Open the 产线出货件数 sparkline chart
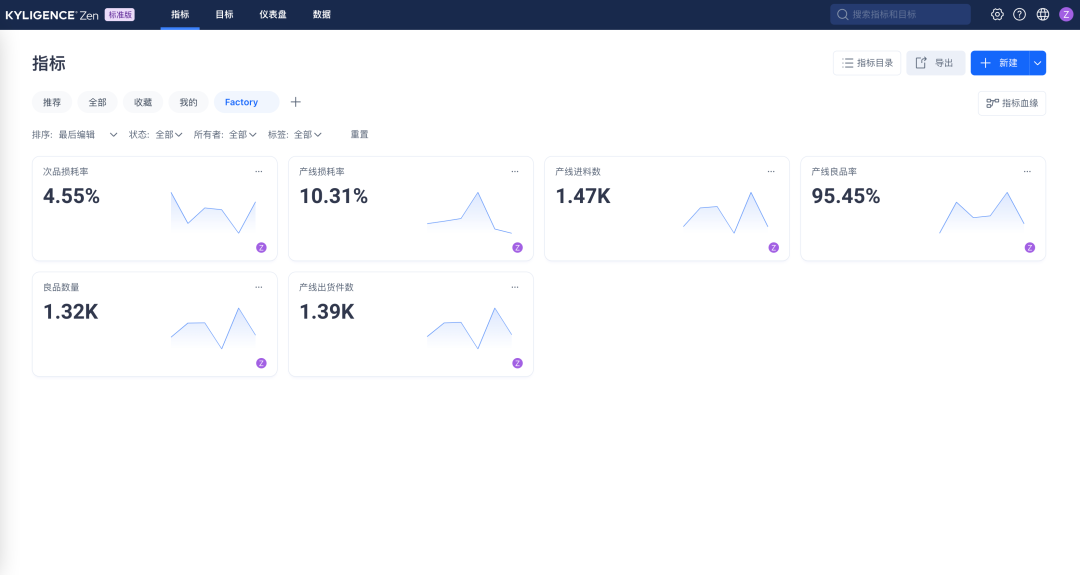 coord(469,328)
